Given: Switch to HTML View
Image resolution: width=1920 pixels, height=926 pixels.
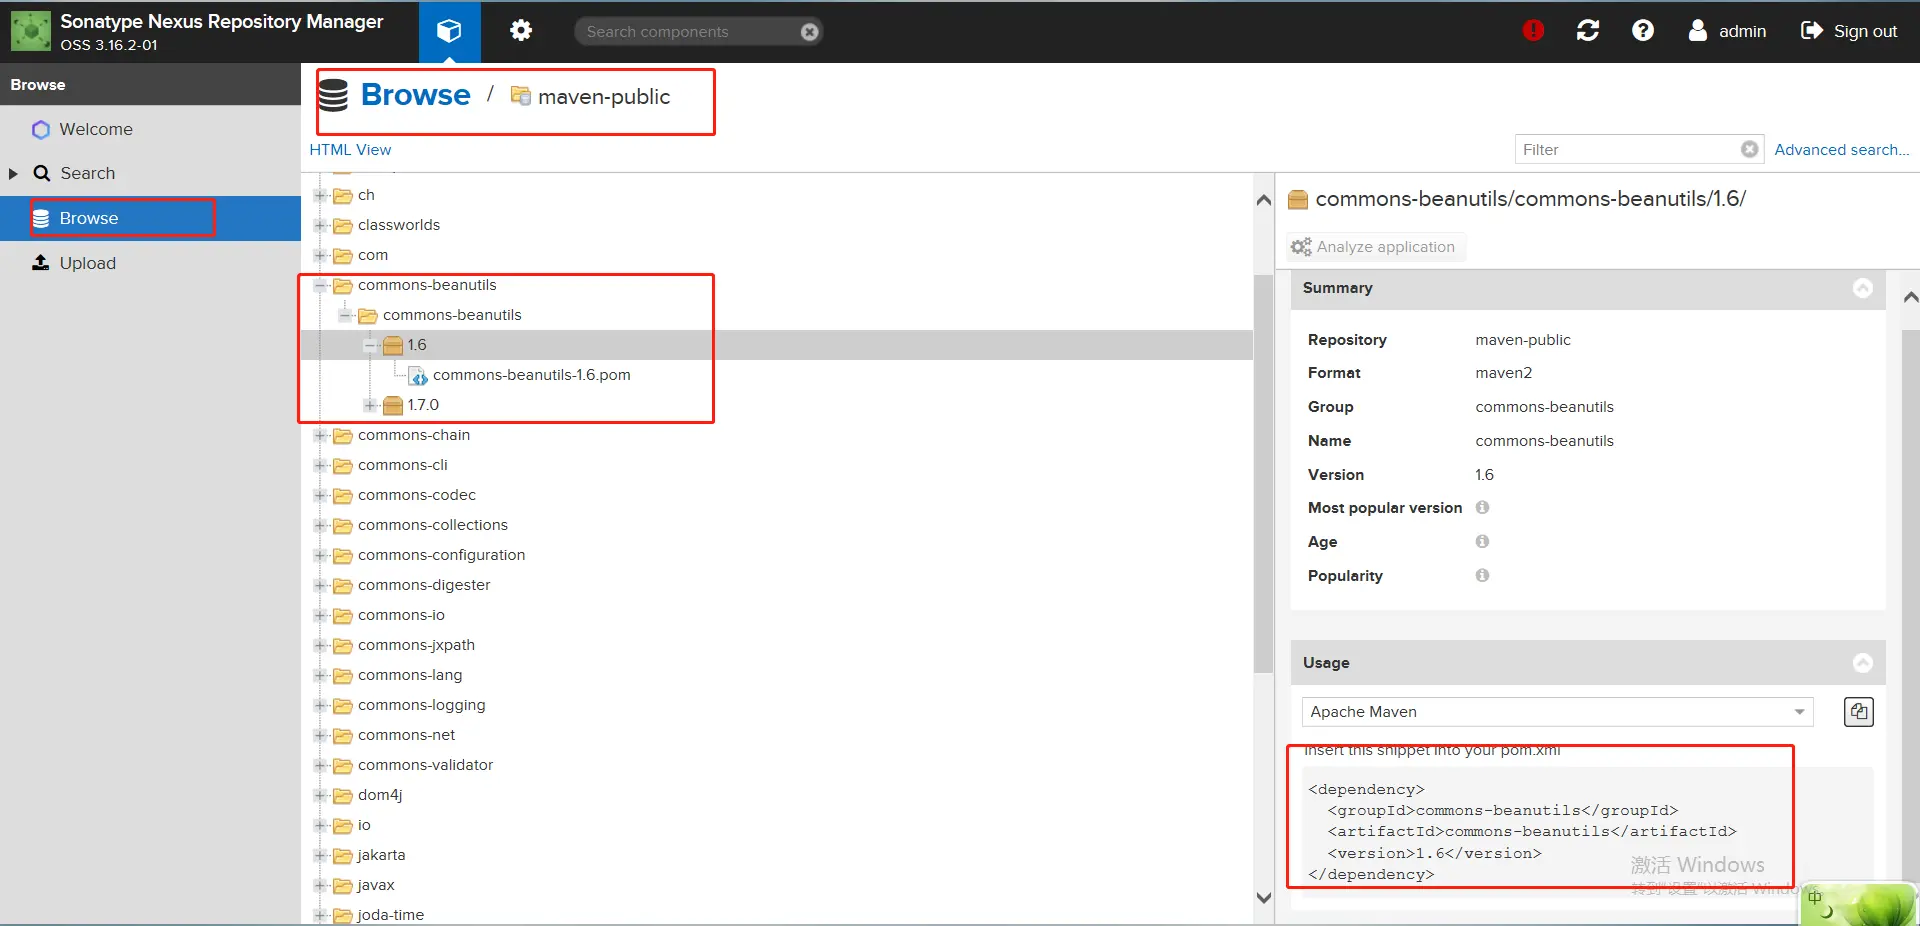Looking at the screenshot, I should point(350,150).
